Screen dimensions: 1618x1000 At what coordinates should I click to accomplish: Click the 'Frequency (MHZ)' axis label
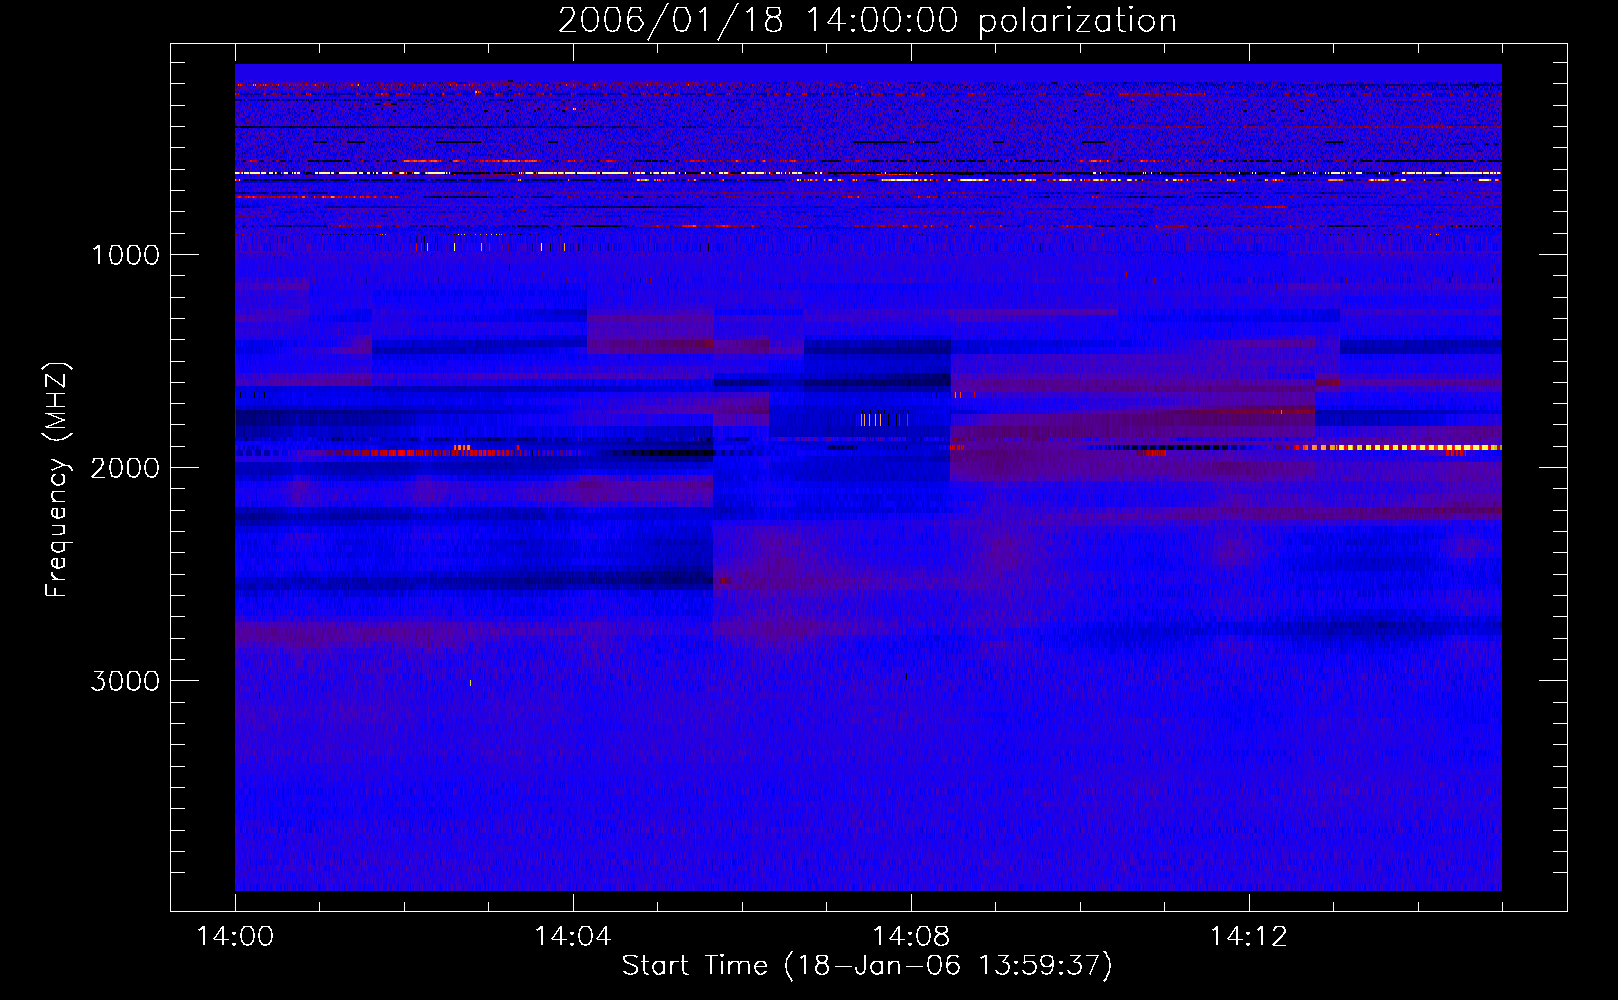click(57, 480)
